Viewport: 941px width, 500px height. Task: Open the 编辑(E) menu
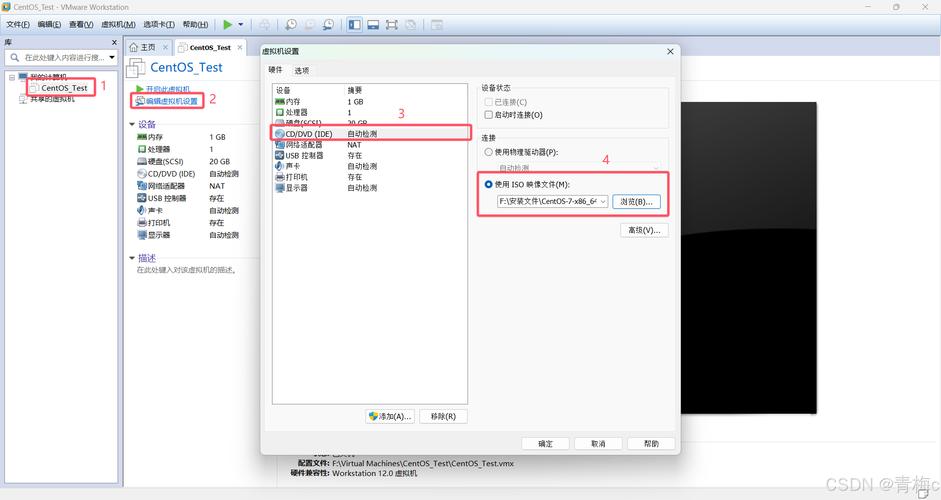49,25
